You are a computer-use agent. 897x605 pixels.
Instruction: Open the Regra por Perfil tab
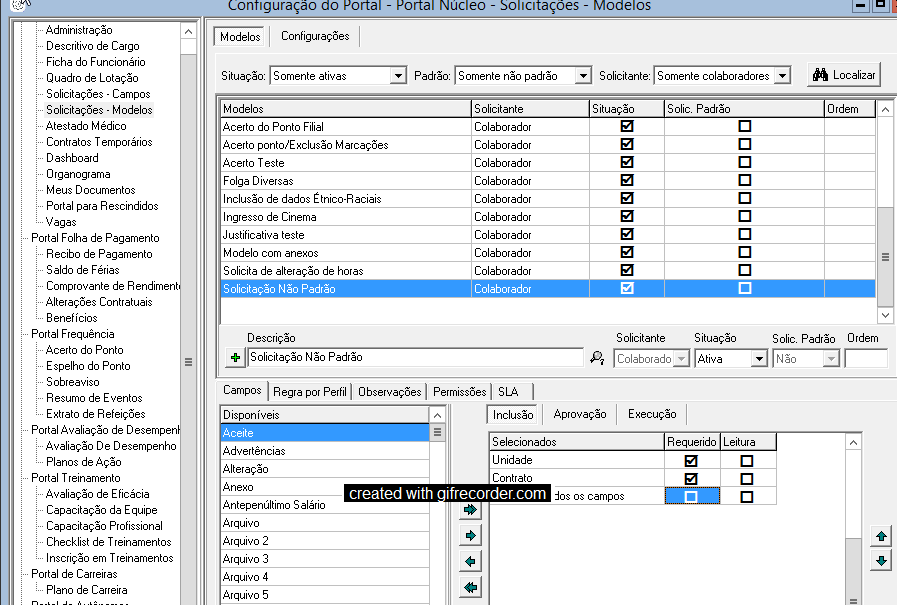pyautogui.click(x=309, y=392)
